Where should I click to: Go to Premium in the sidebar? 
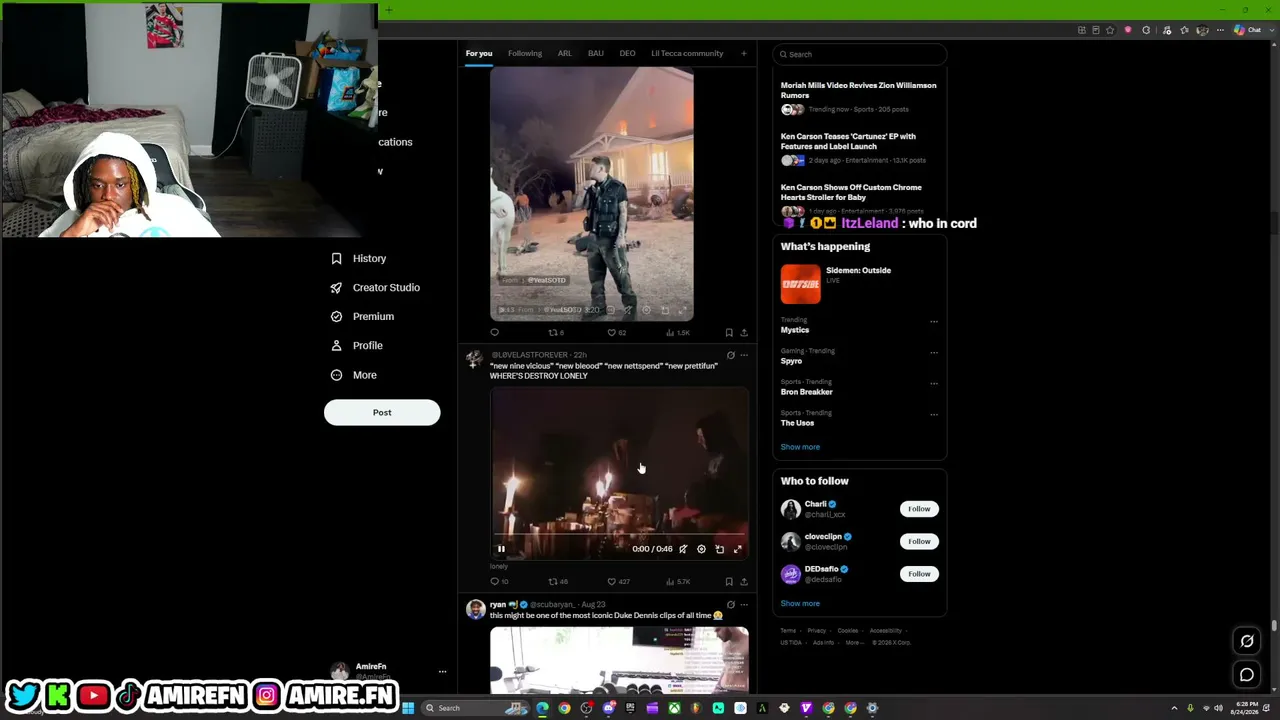click(x=362, y=316)
